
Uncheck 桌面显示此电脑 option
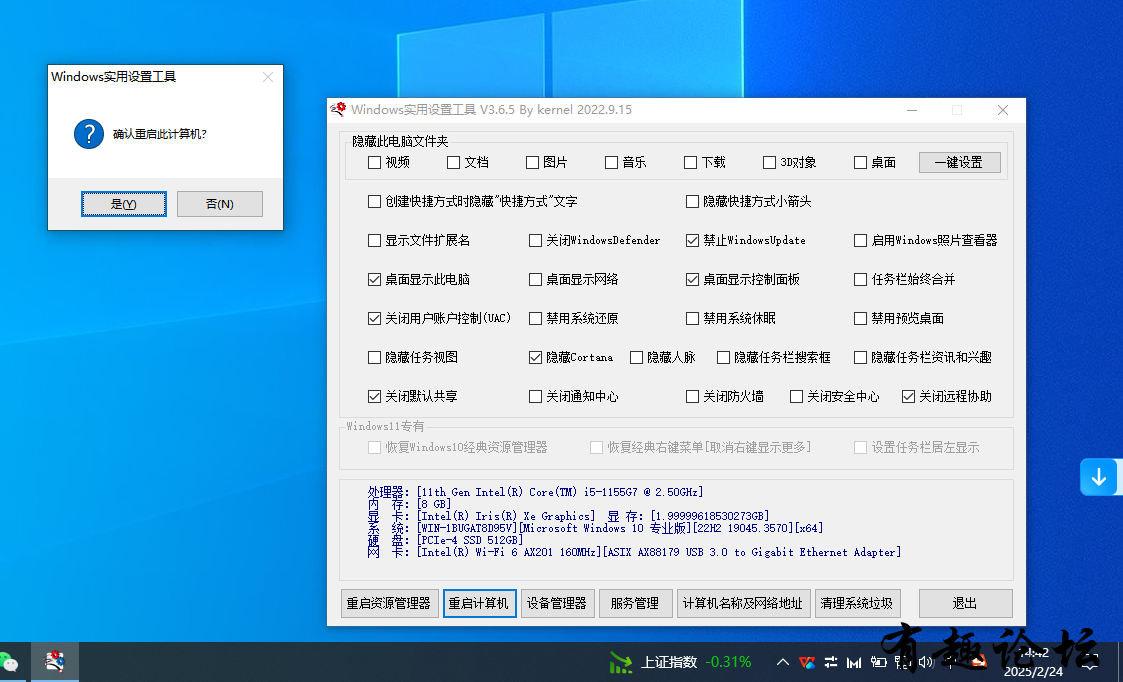click(x=374, y=279)
